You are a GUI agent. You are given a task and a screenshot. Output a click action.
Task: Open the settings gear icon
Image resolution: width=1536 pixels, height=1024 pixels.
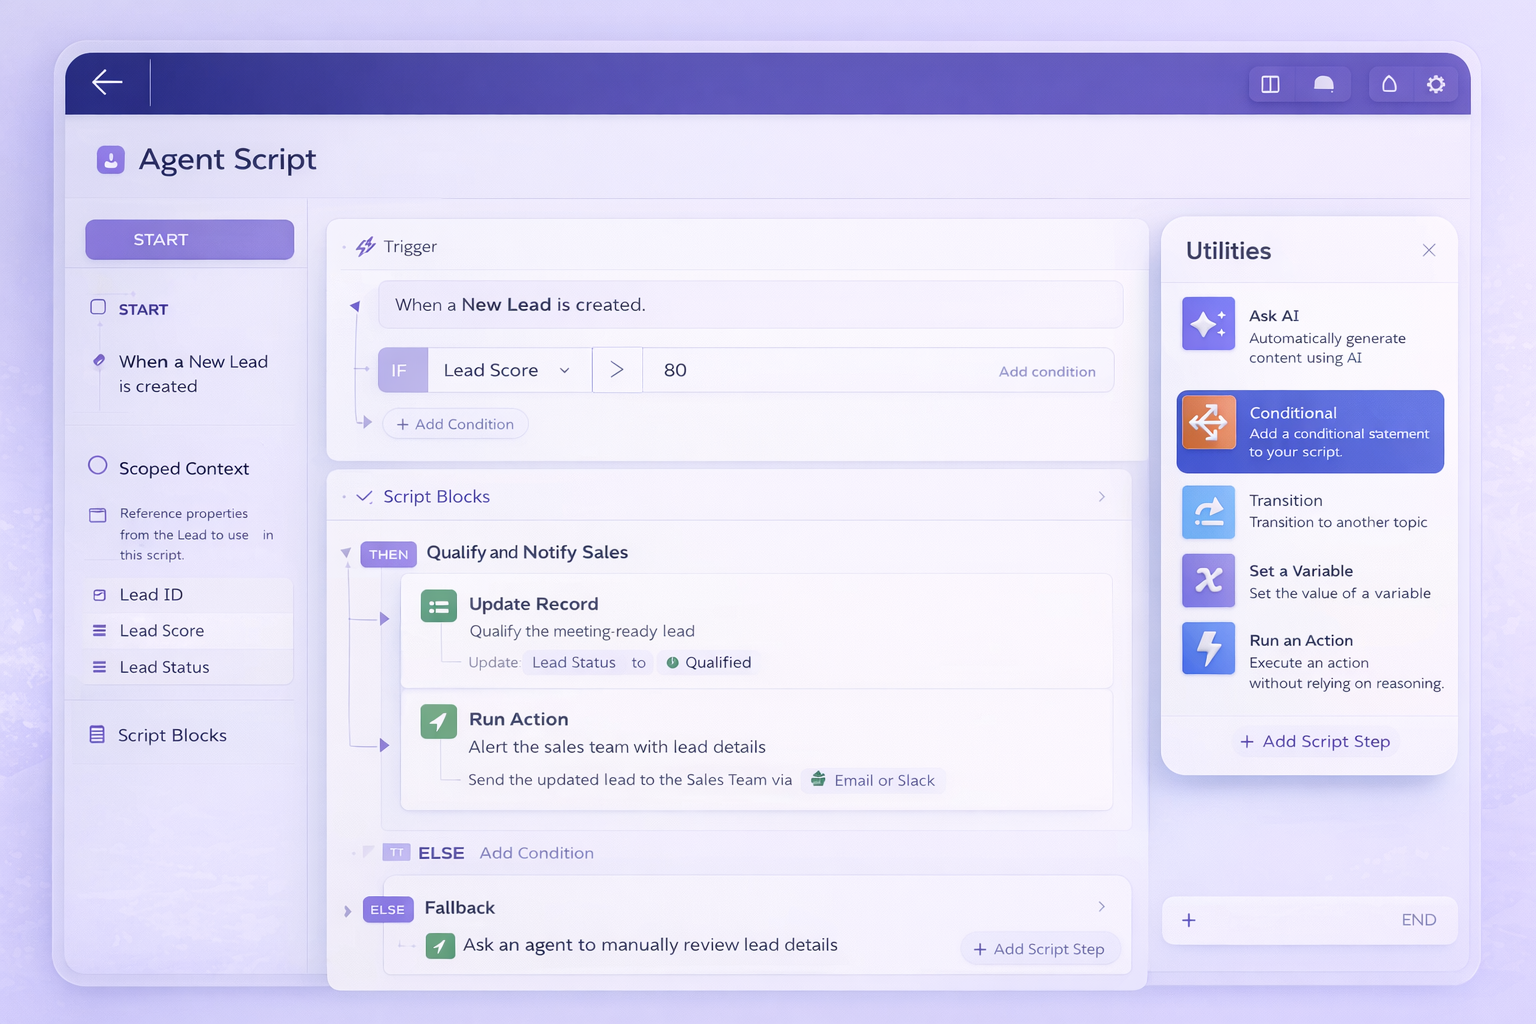tap(1436, 84)
